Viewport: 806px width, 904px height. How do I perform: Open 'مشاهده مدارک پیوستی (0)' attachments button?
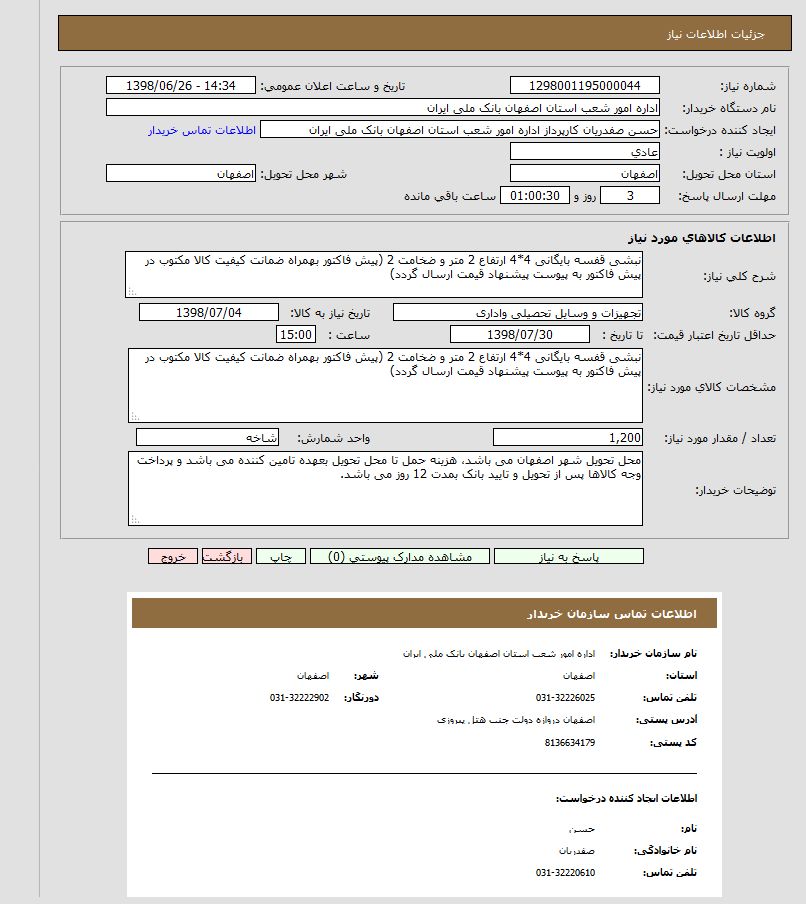pos(400,557)
